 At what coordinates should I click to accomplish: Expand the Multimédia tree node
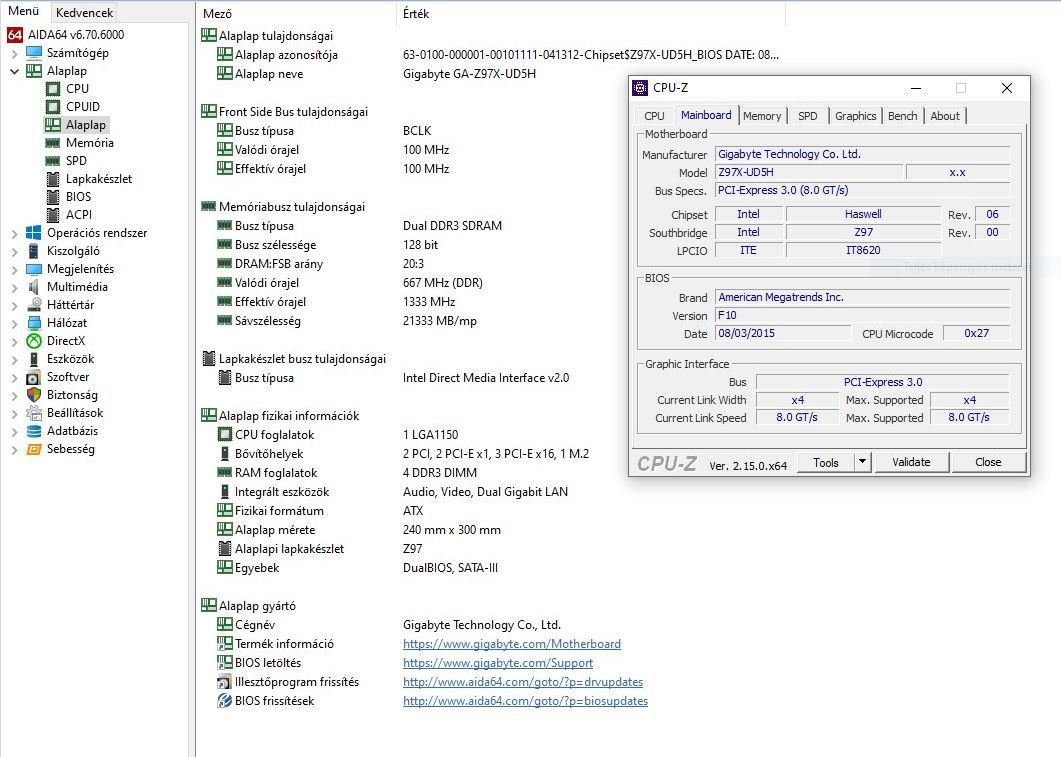pyautogui.click(x=14, y=288)
